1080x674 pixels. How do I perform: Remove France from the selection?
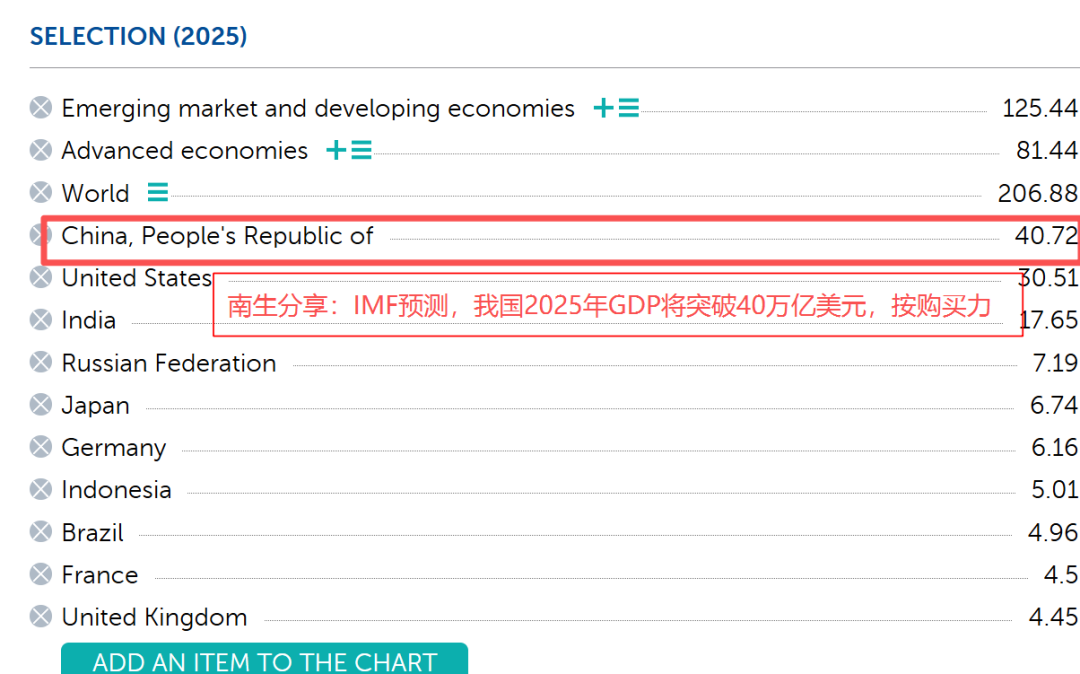40,575
